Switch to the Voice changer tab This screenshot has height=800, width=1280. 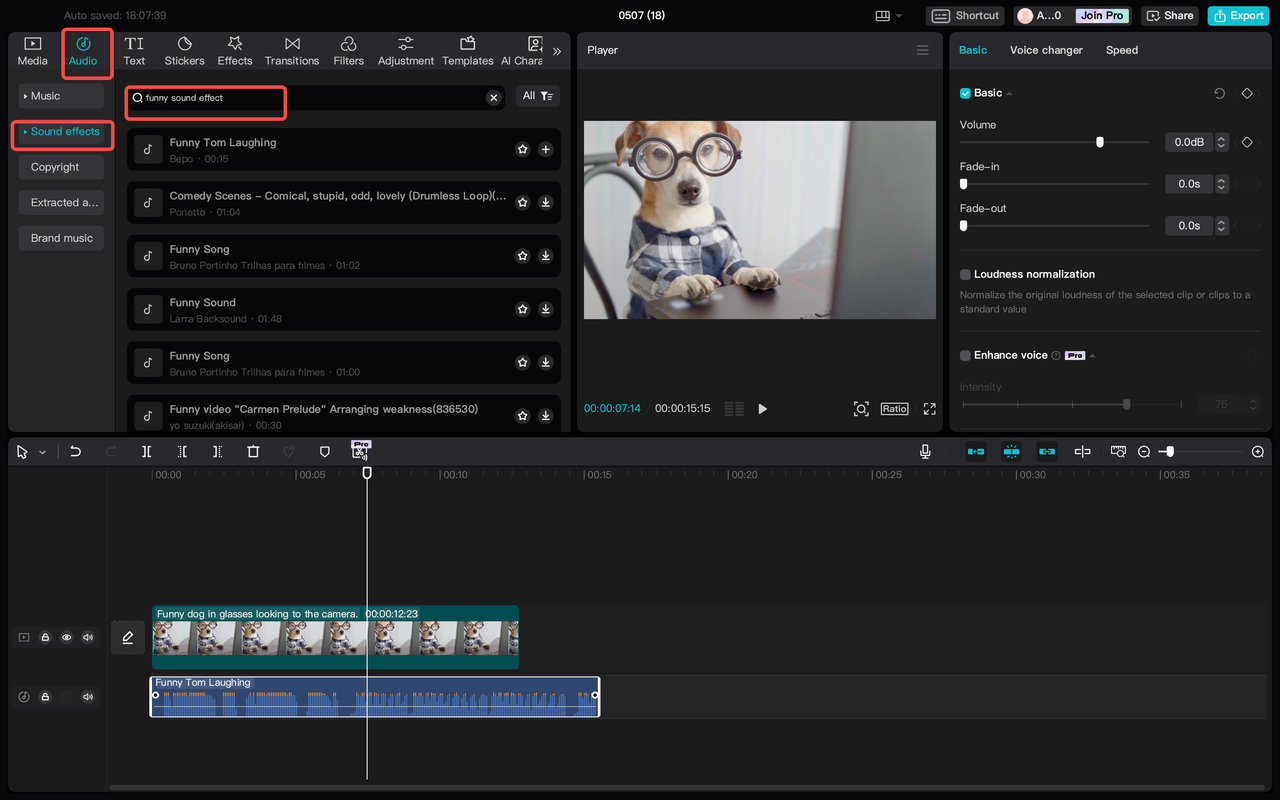(1046, 49)
